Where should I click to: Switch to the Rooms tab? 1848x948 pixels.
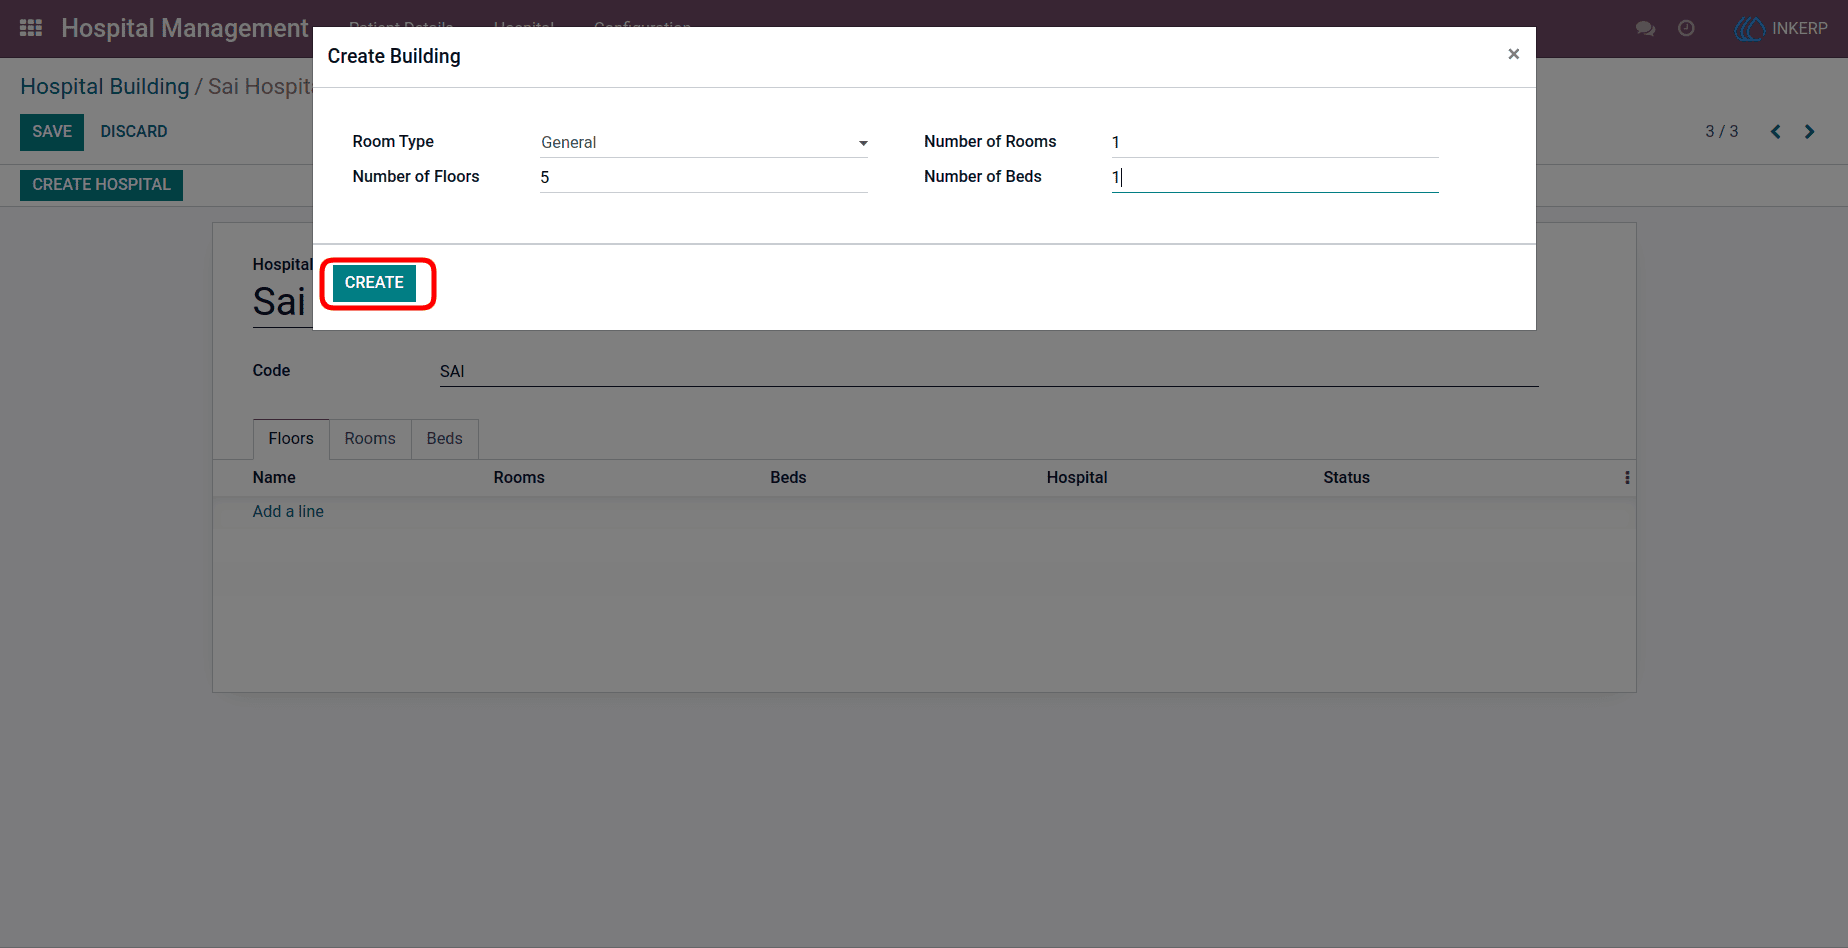click(x=370, y=439)
